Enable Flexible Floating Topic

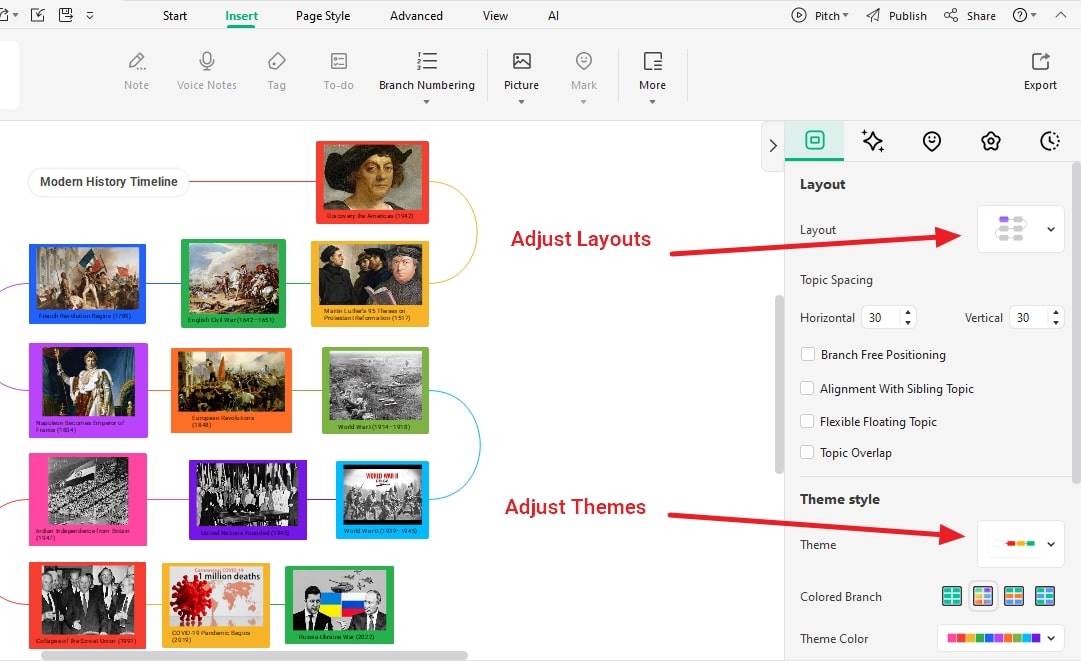(x=807, y=421)
